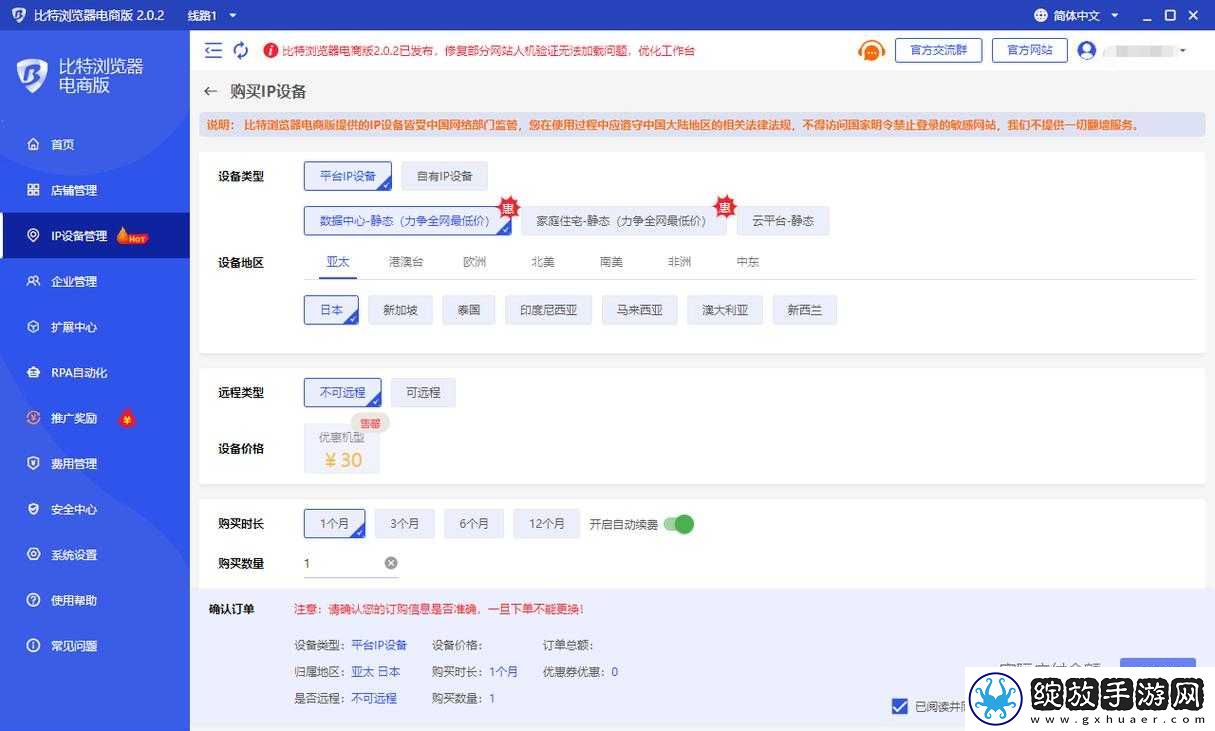Expand the user account dropdown arrow
Screen dimensions: 1215x731
coord(1183,51)
